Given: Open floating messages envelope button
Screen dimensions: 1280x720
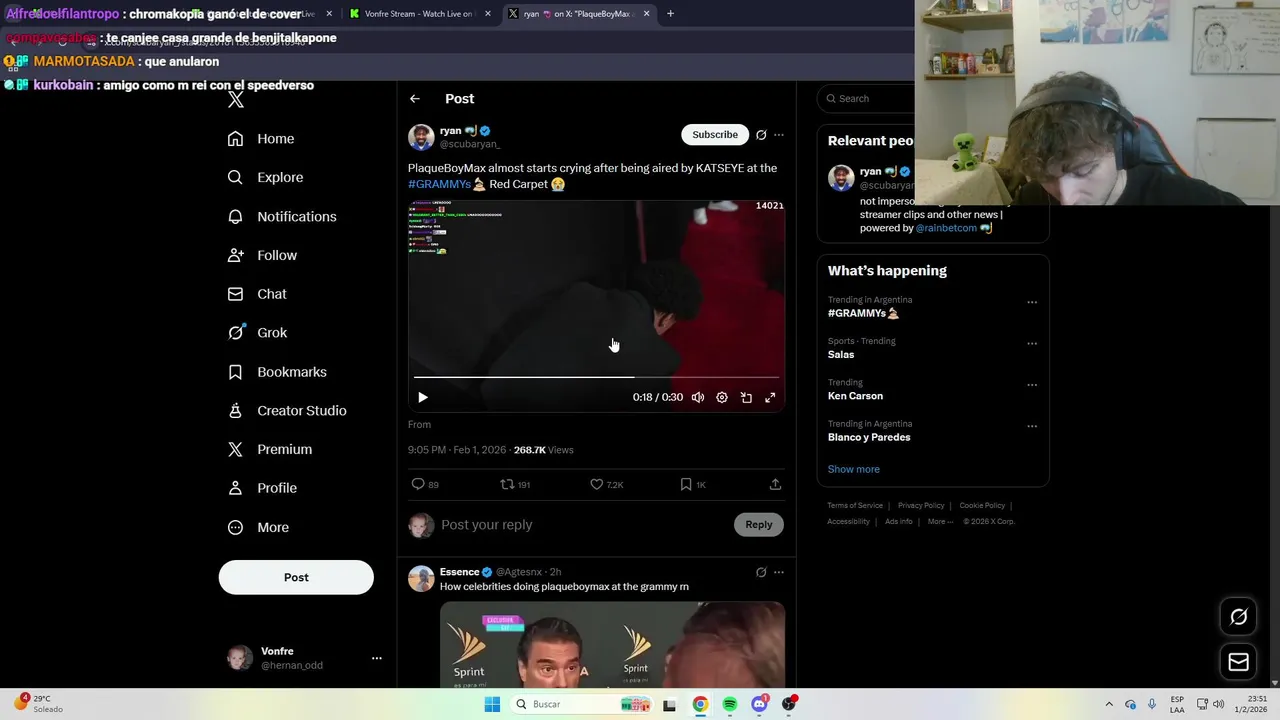Looking at the screenshot, I should [x=1238, y=662].
